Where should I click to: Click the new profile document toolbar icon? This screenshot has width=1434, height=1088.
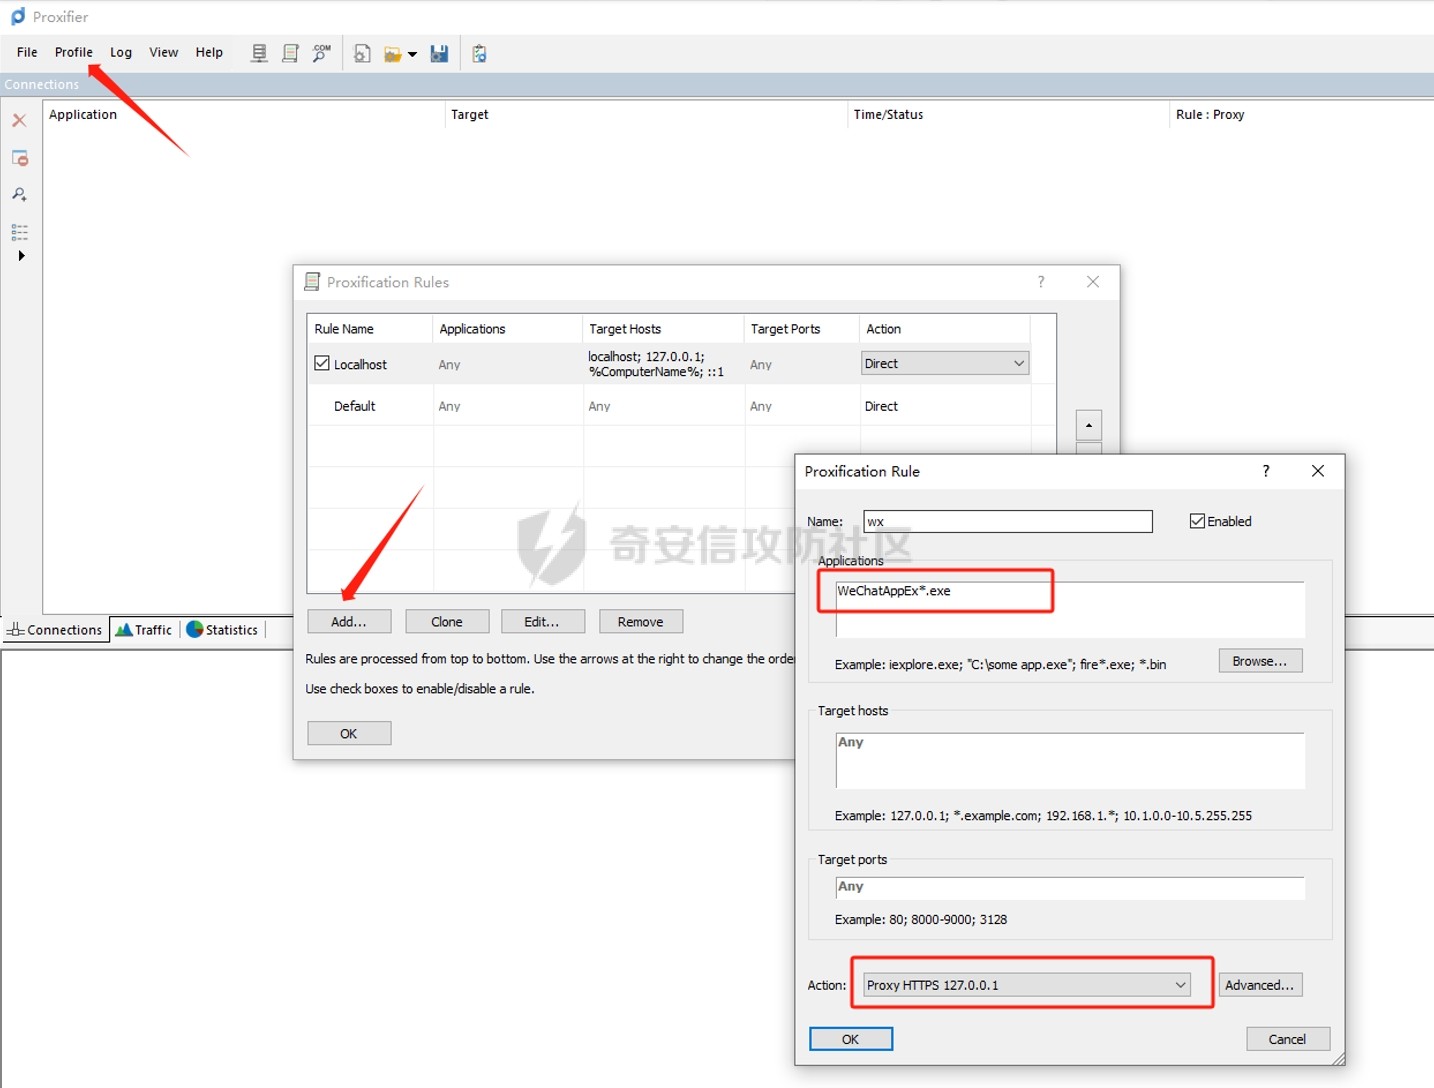point(362,54)
